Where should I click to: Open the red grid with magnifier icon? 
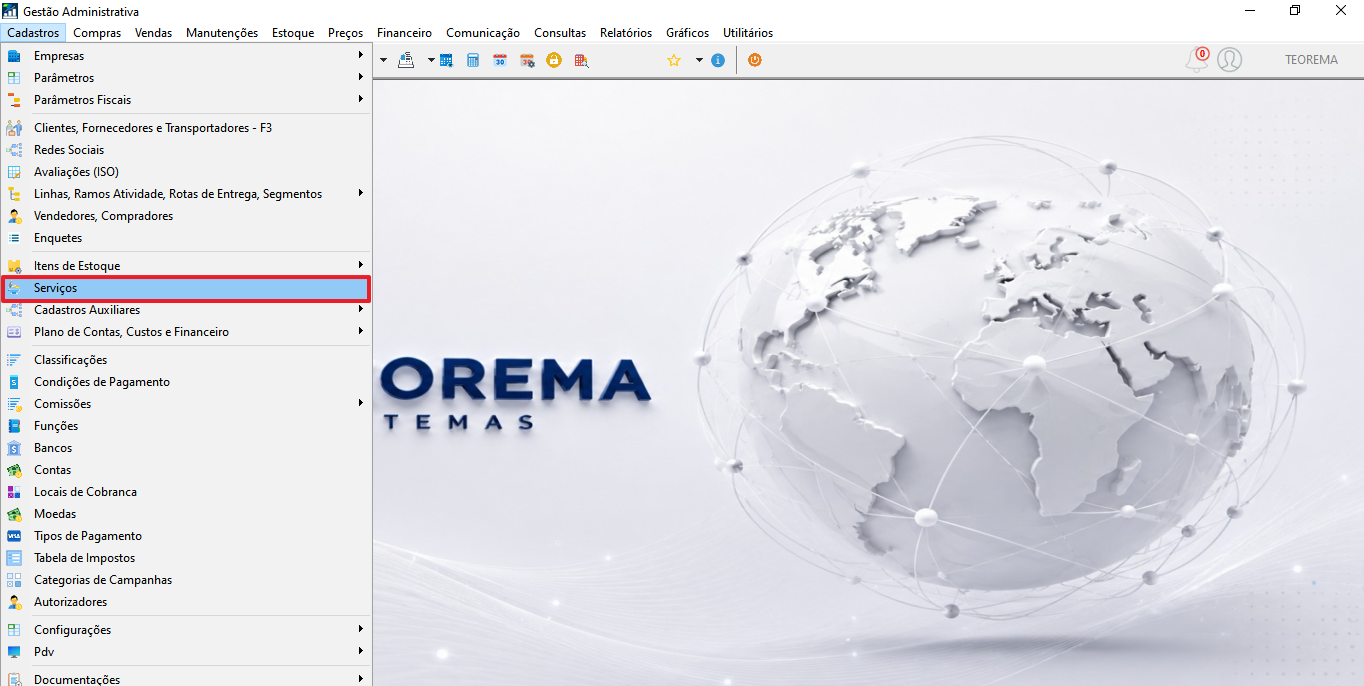click(581, 60)
